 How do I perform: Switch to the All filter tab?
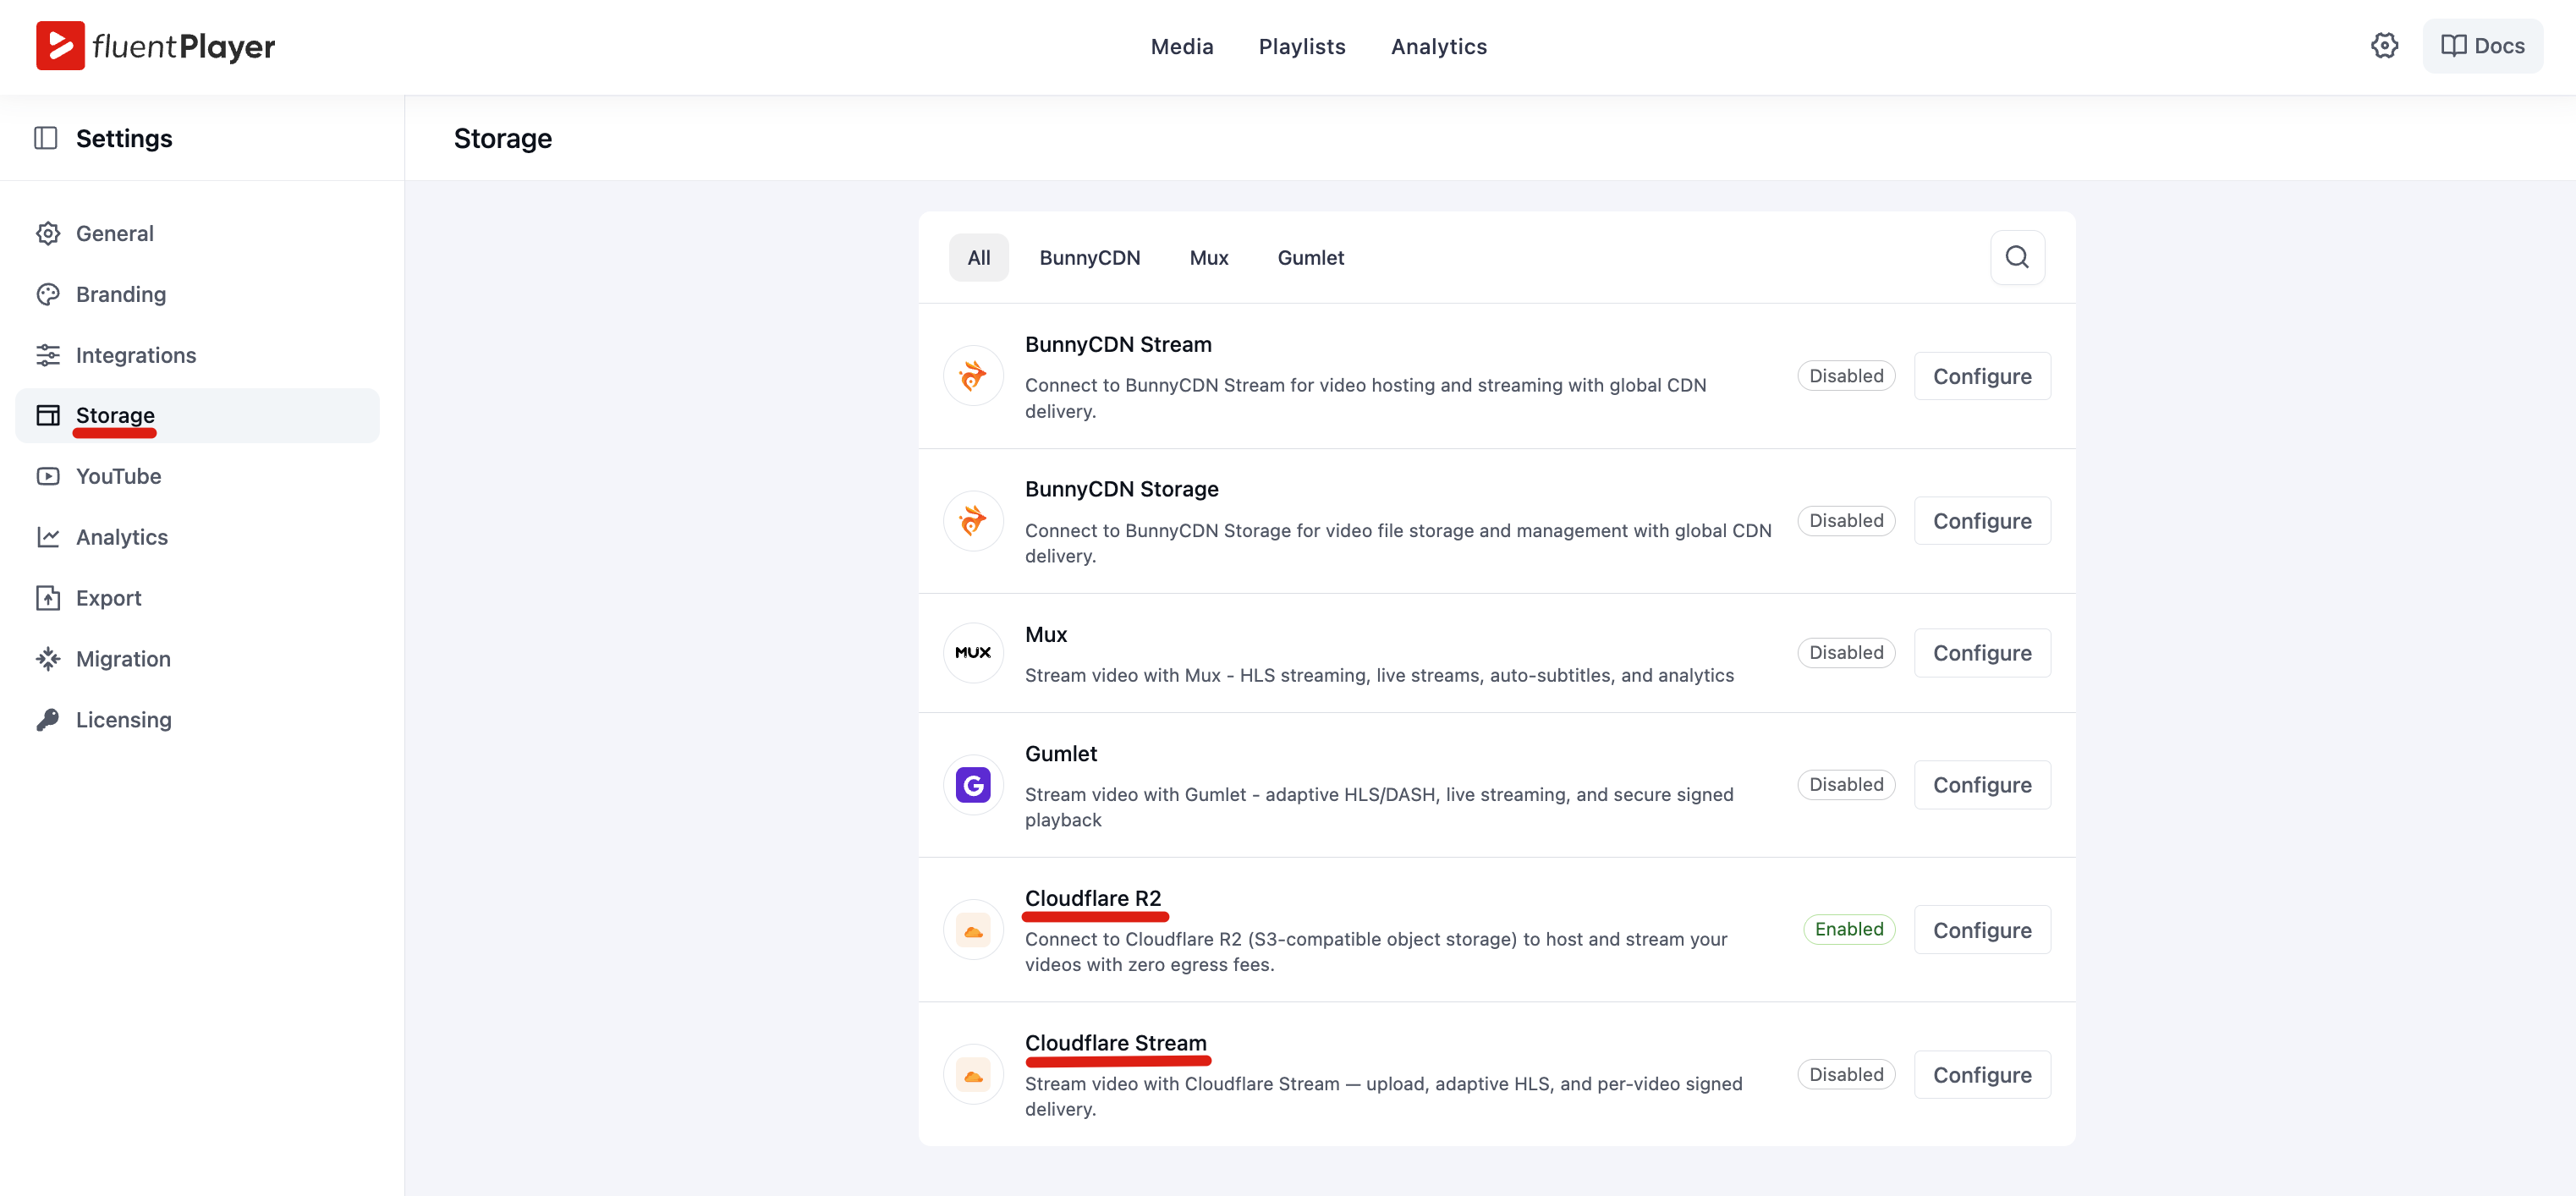pos(978,258)
